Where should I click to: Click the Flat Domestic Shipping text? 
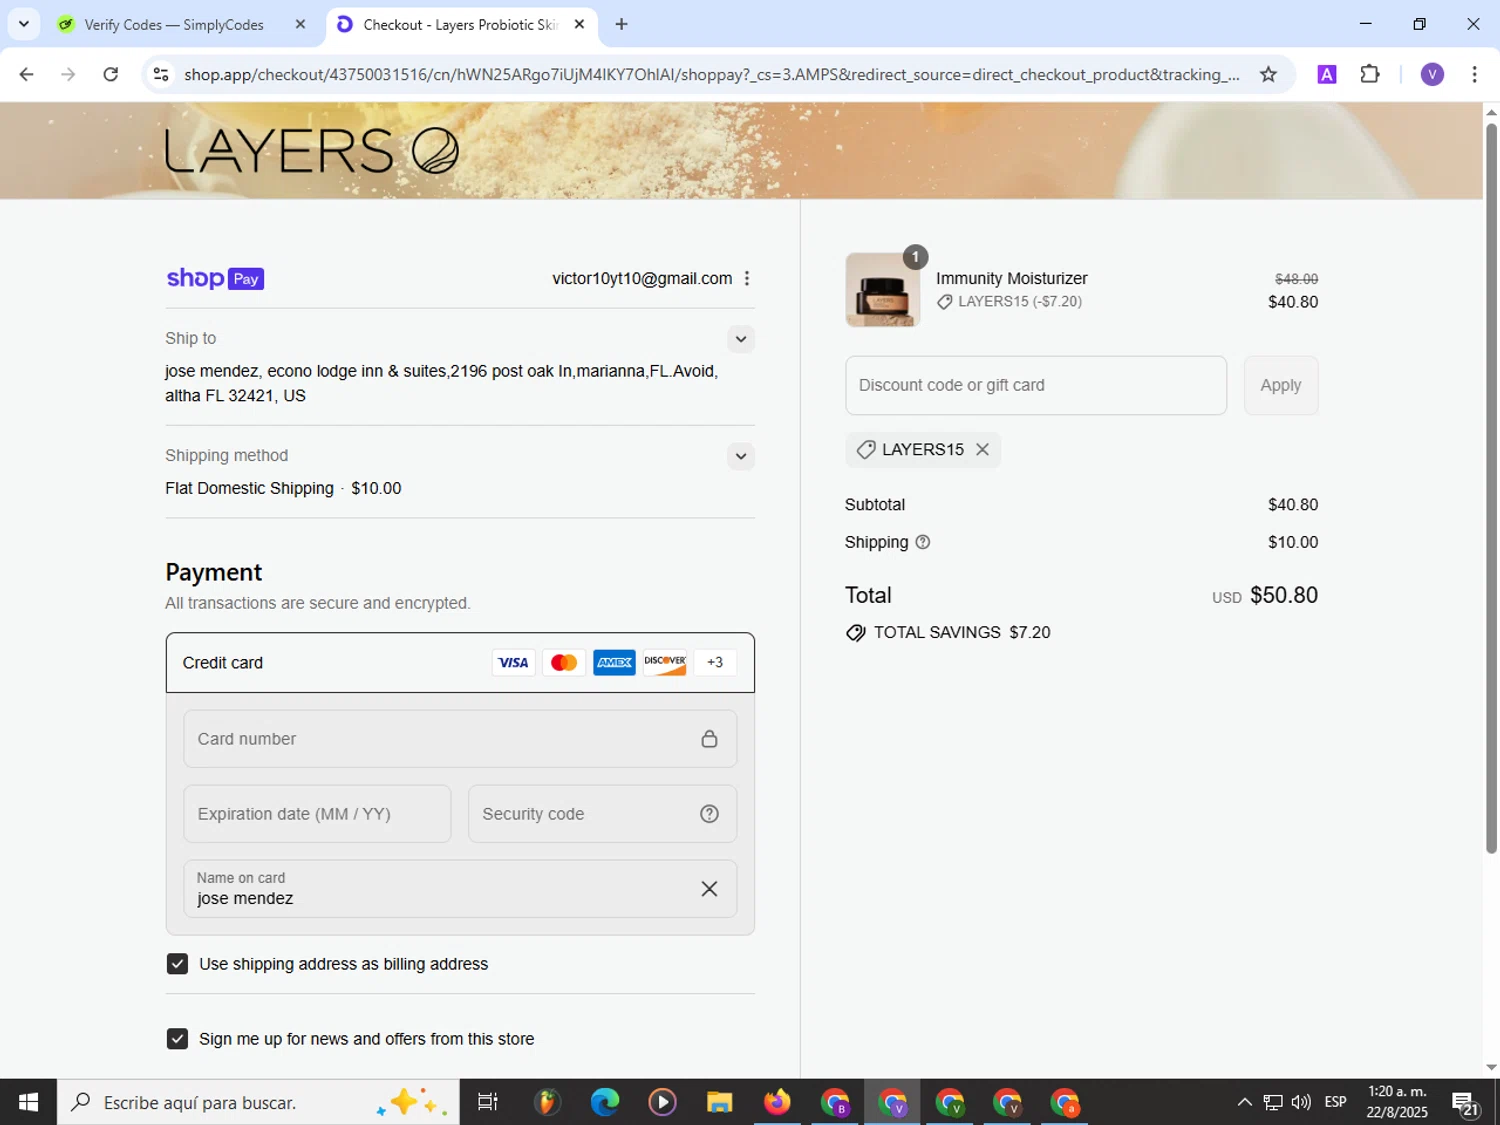(x=249, y=488)
